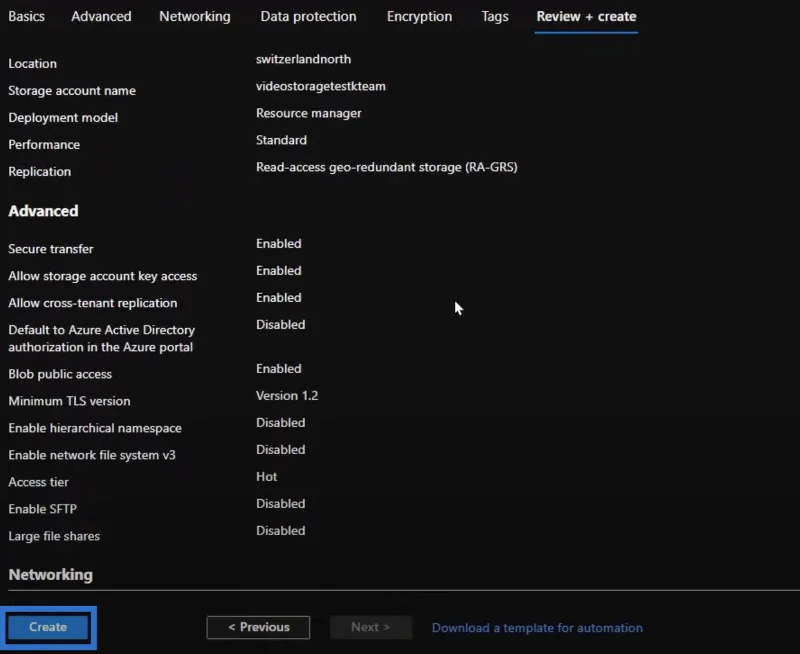
Task: Click the Allow storage account key access label
Action: 103,276
